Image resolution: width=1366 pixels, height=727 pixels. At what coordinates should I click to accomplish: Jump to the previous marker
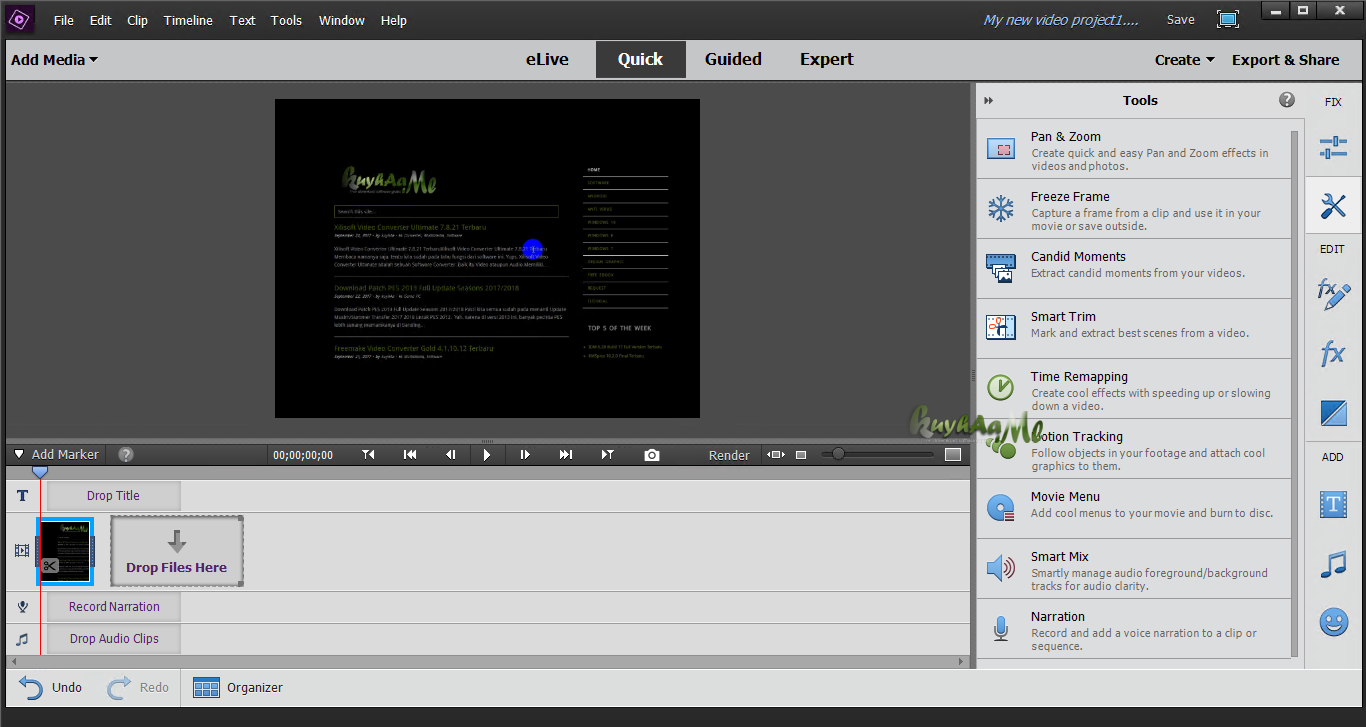tap(369, 454)
